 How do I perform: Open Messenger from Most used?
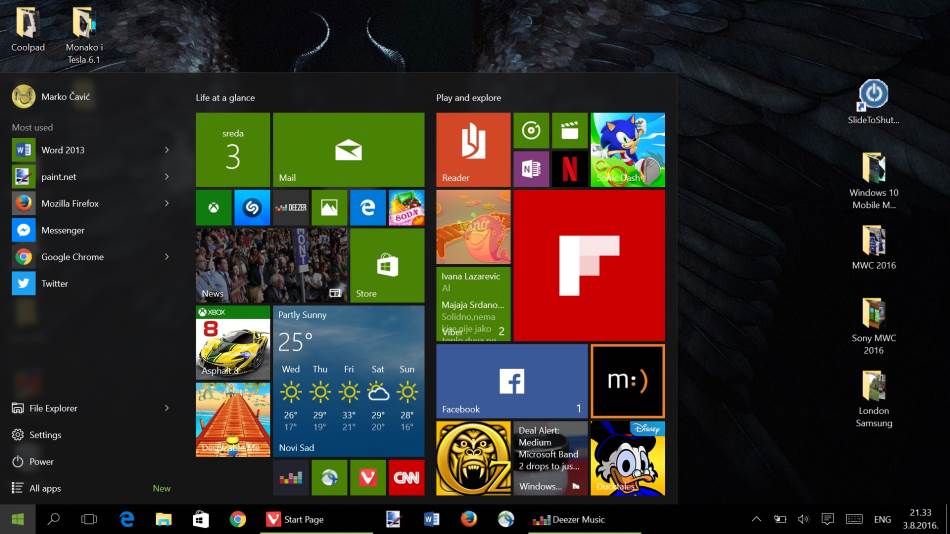[x=91, y=230]
